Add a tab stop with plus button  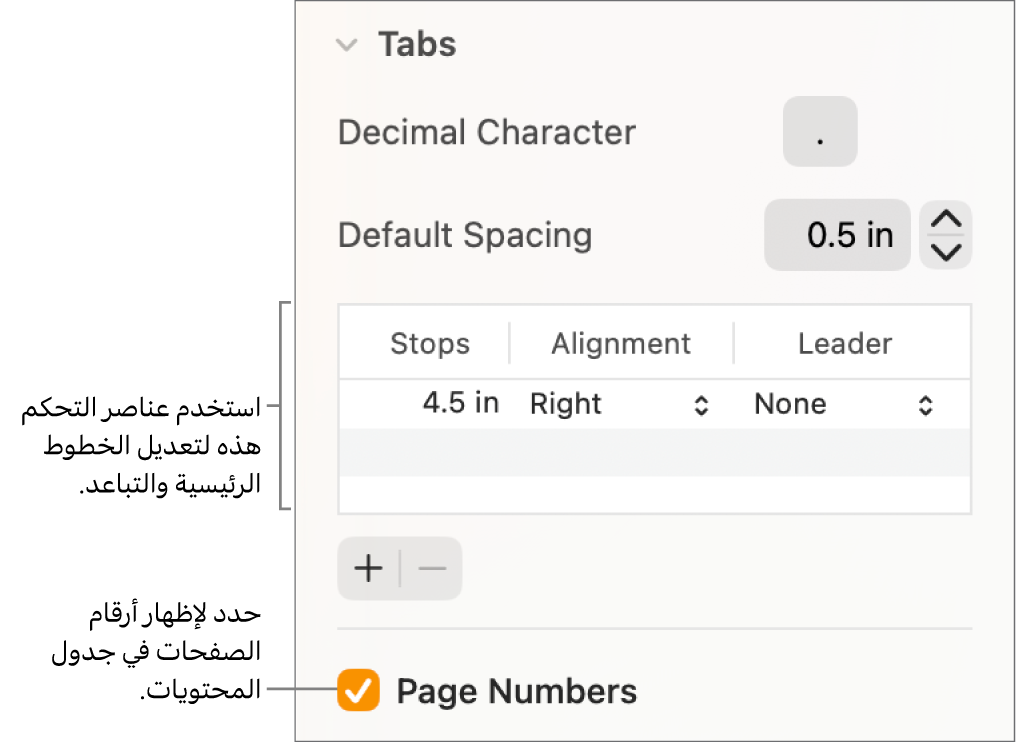[369, 569]
